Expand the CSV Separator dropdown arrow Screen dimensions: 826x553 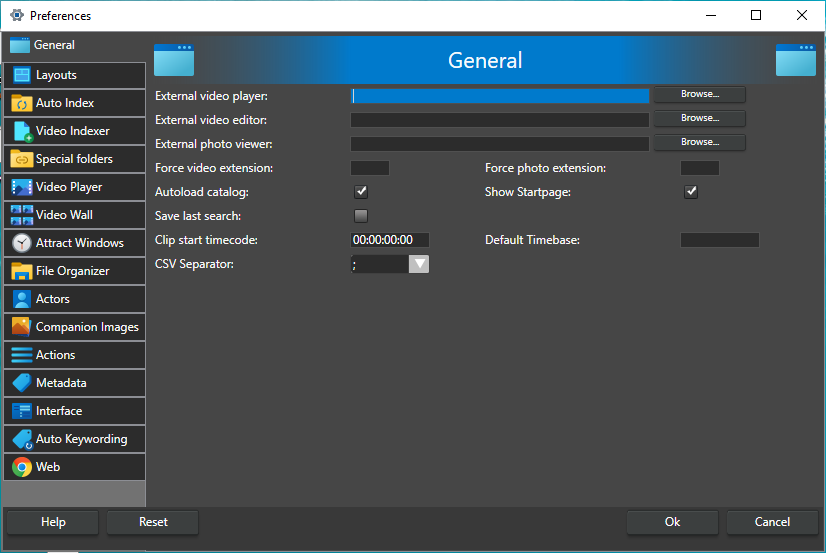tap(419, 264)
